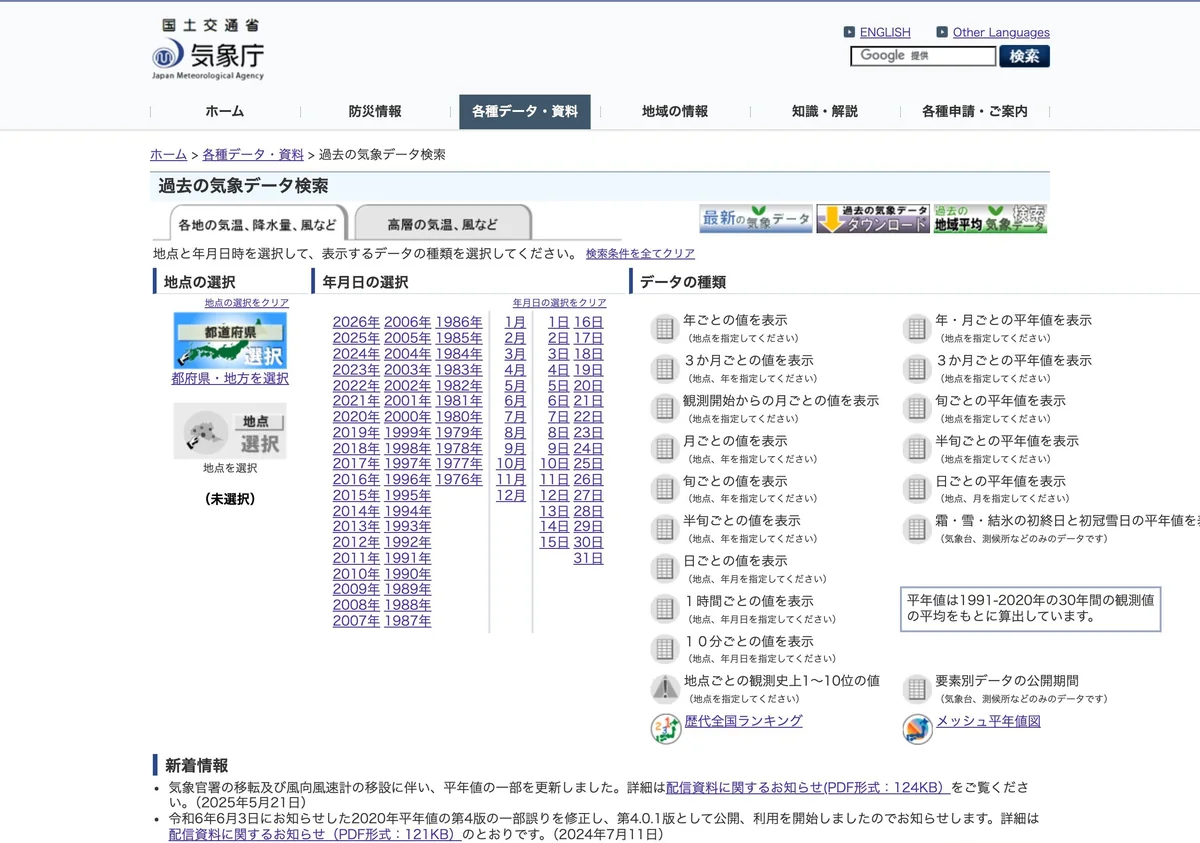
Task: Click the Google search input field
Action: [x=923, y=56]
